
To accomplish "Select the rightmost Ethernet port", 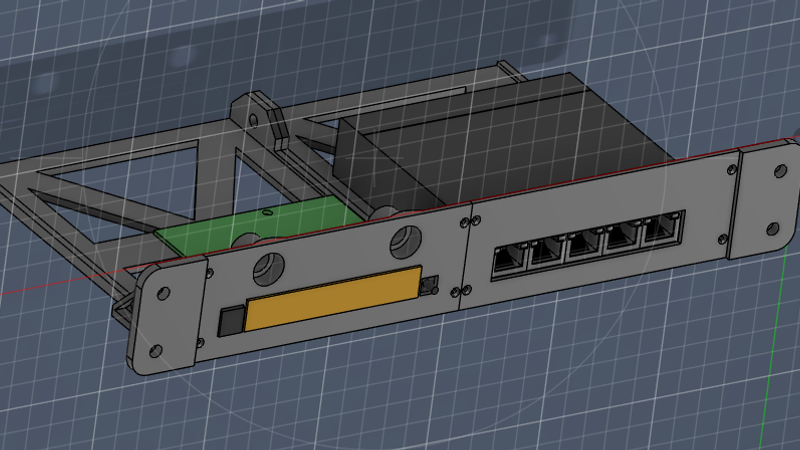I will click(x=658, y=233).
